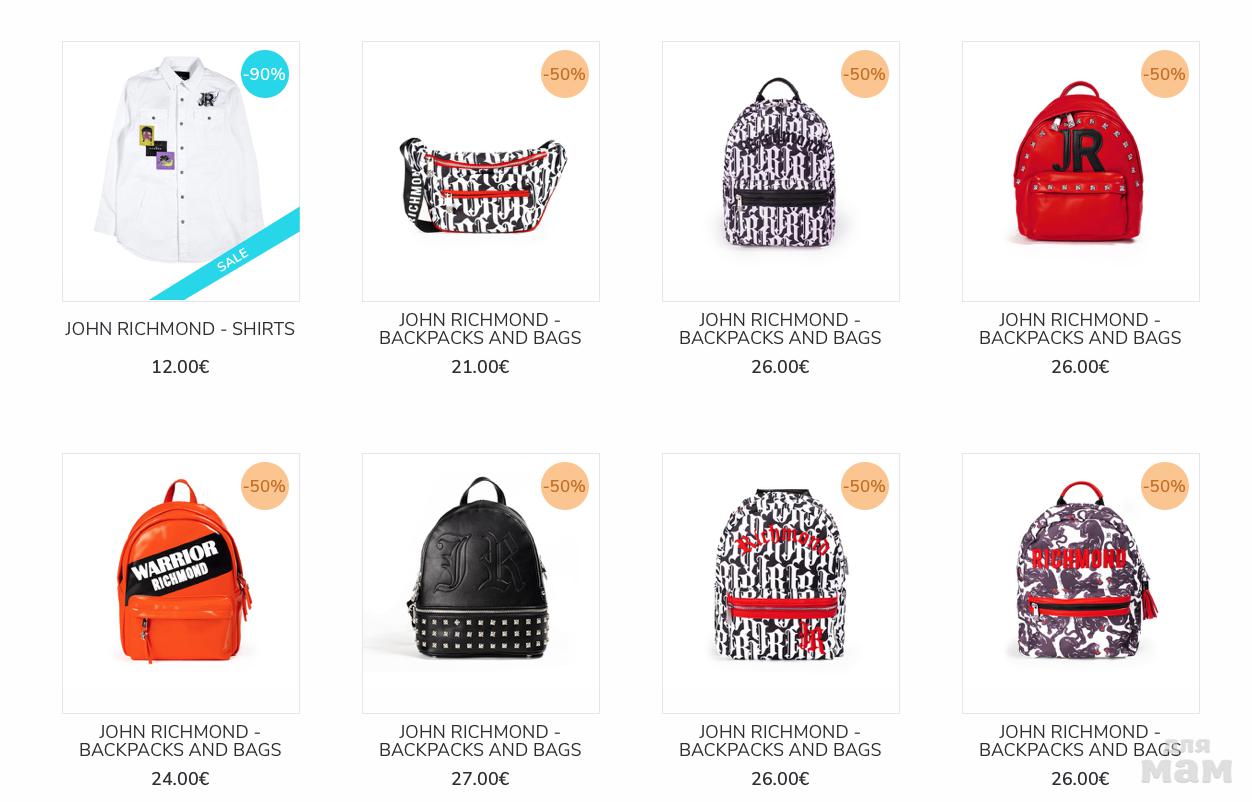Image resolution: width=1252 pixels, height=802 pixels.
Task: Click the -50% badge on the belt bag
Action: [x=565, y=74]
